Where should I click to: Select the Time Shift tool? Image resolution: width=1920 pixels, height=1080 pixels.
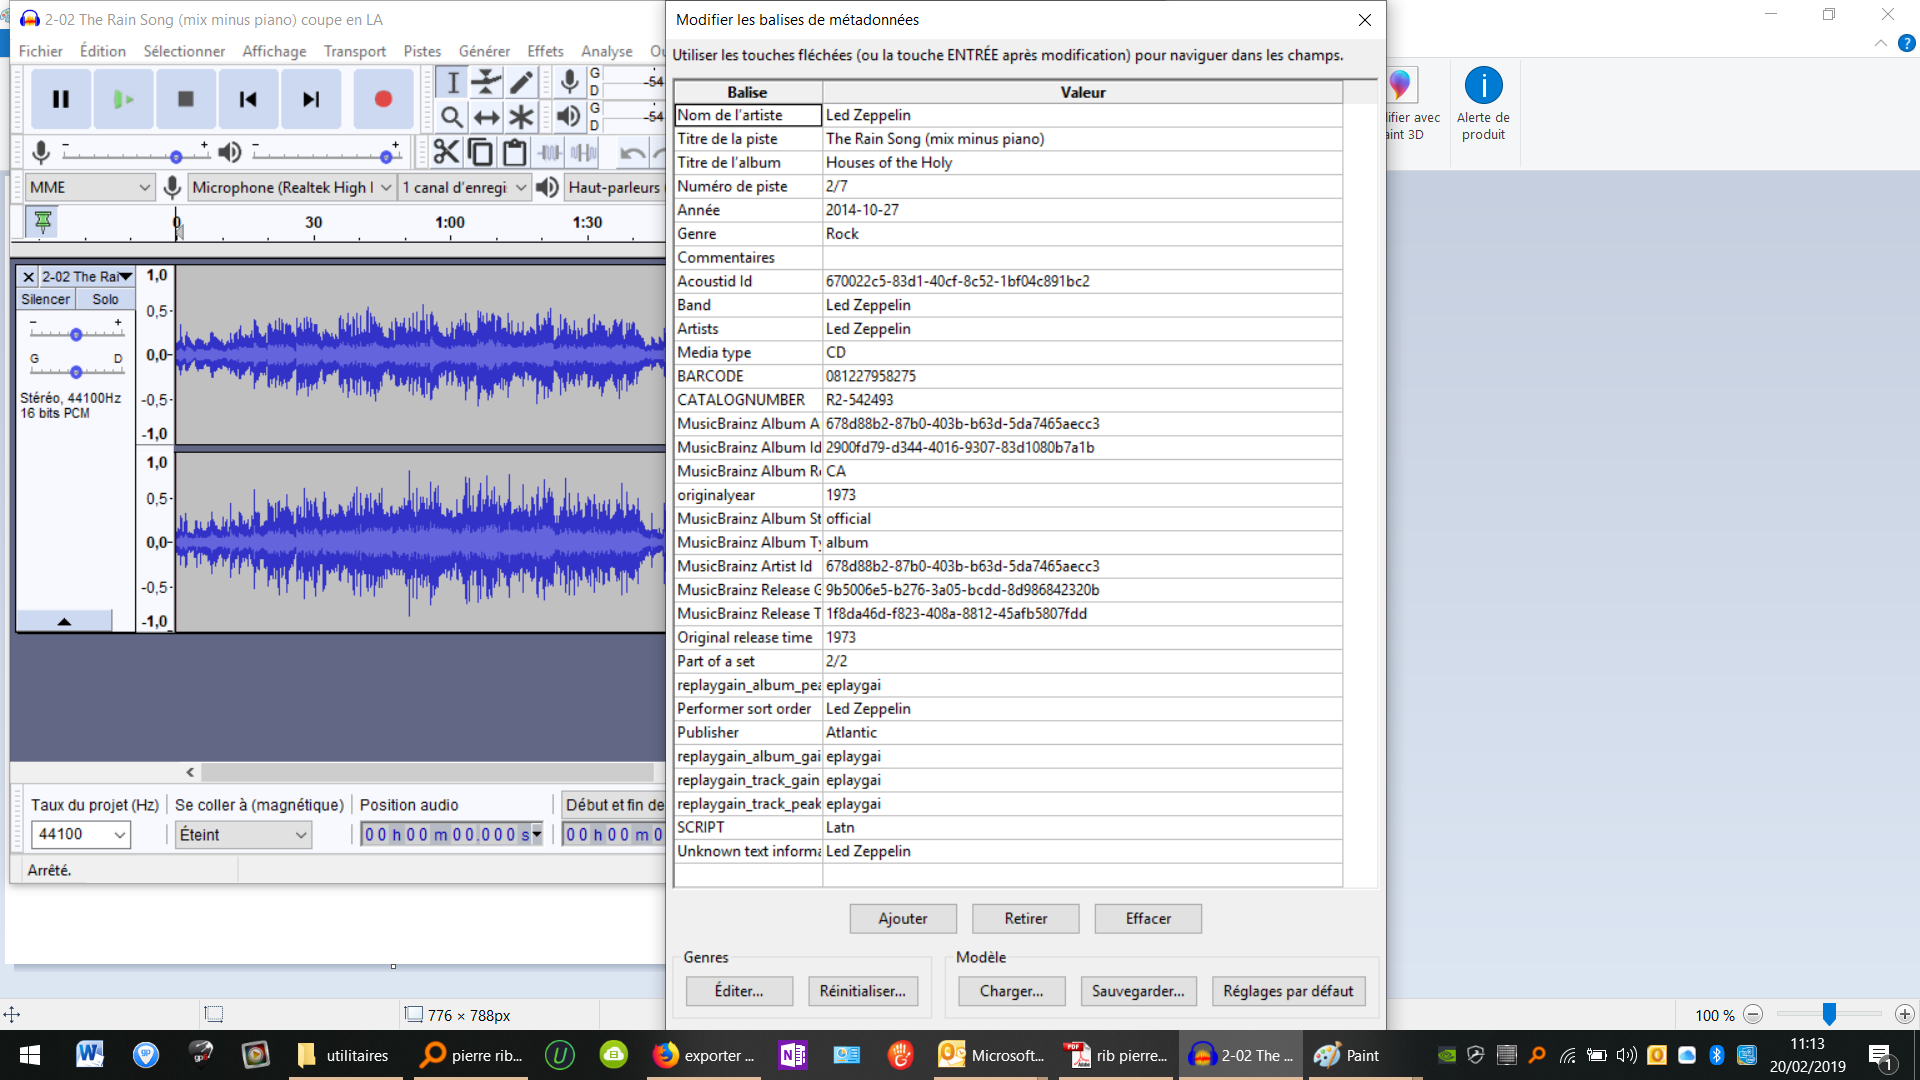(486, 117)
